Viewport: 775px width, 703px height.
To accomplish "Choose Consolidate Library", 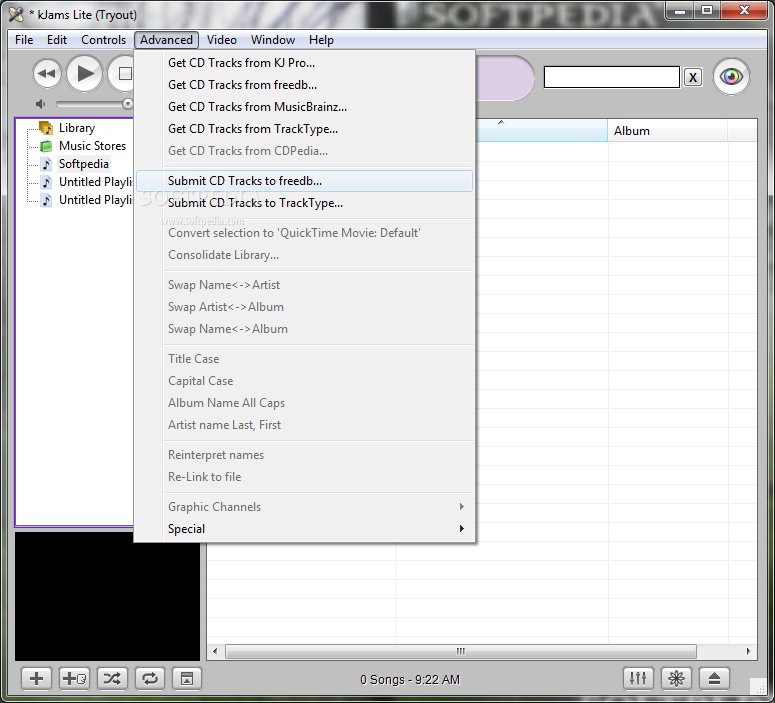I will (x=304, y=255).
